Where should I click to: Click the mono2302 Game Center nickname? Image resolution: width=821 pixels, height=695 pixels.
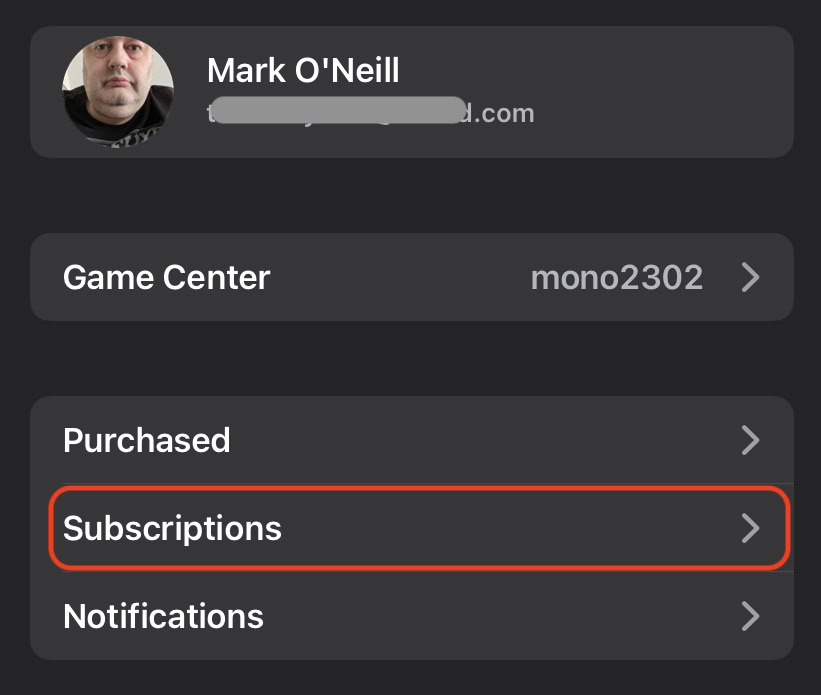[616, 277]
